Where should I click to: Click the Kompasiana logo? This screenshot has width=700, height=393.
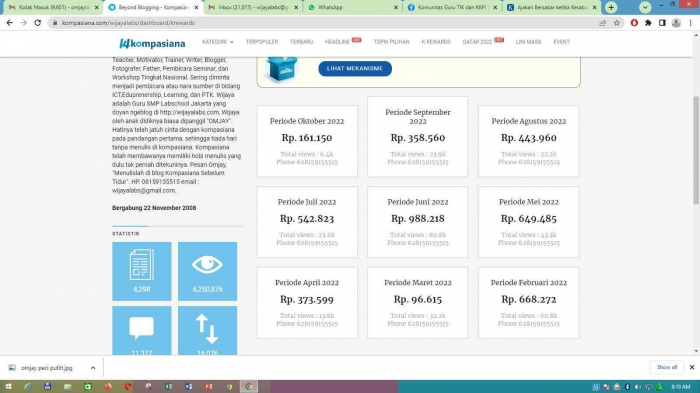(x=152, y=43)
